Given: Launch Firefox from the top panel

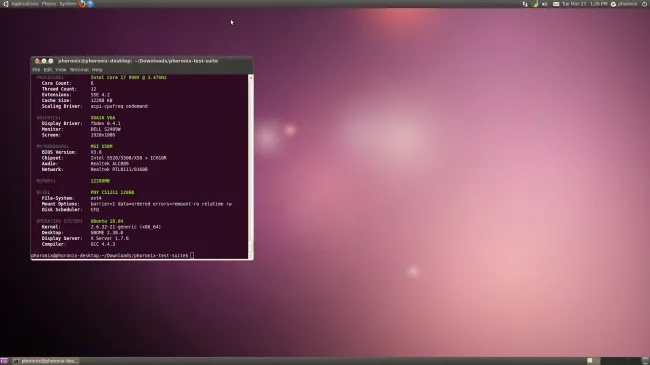Looking at the screenshot, I should coord(82,4).
